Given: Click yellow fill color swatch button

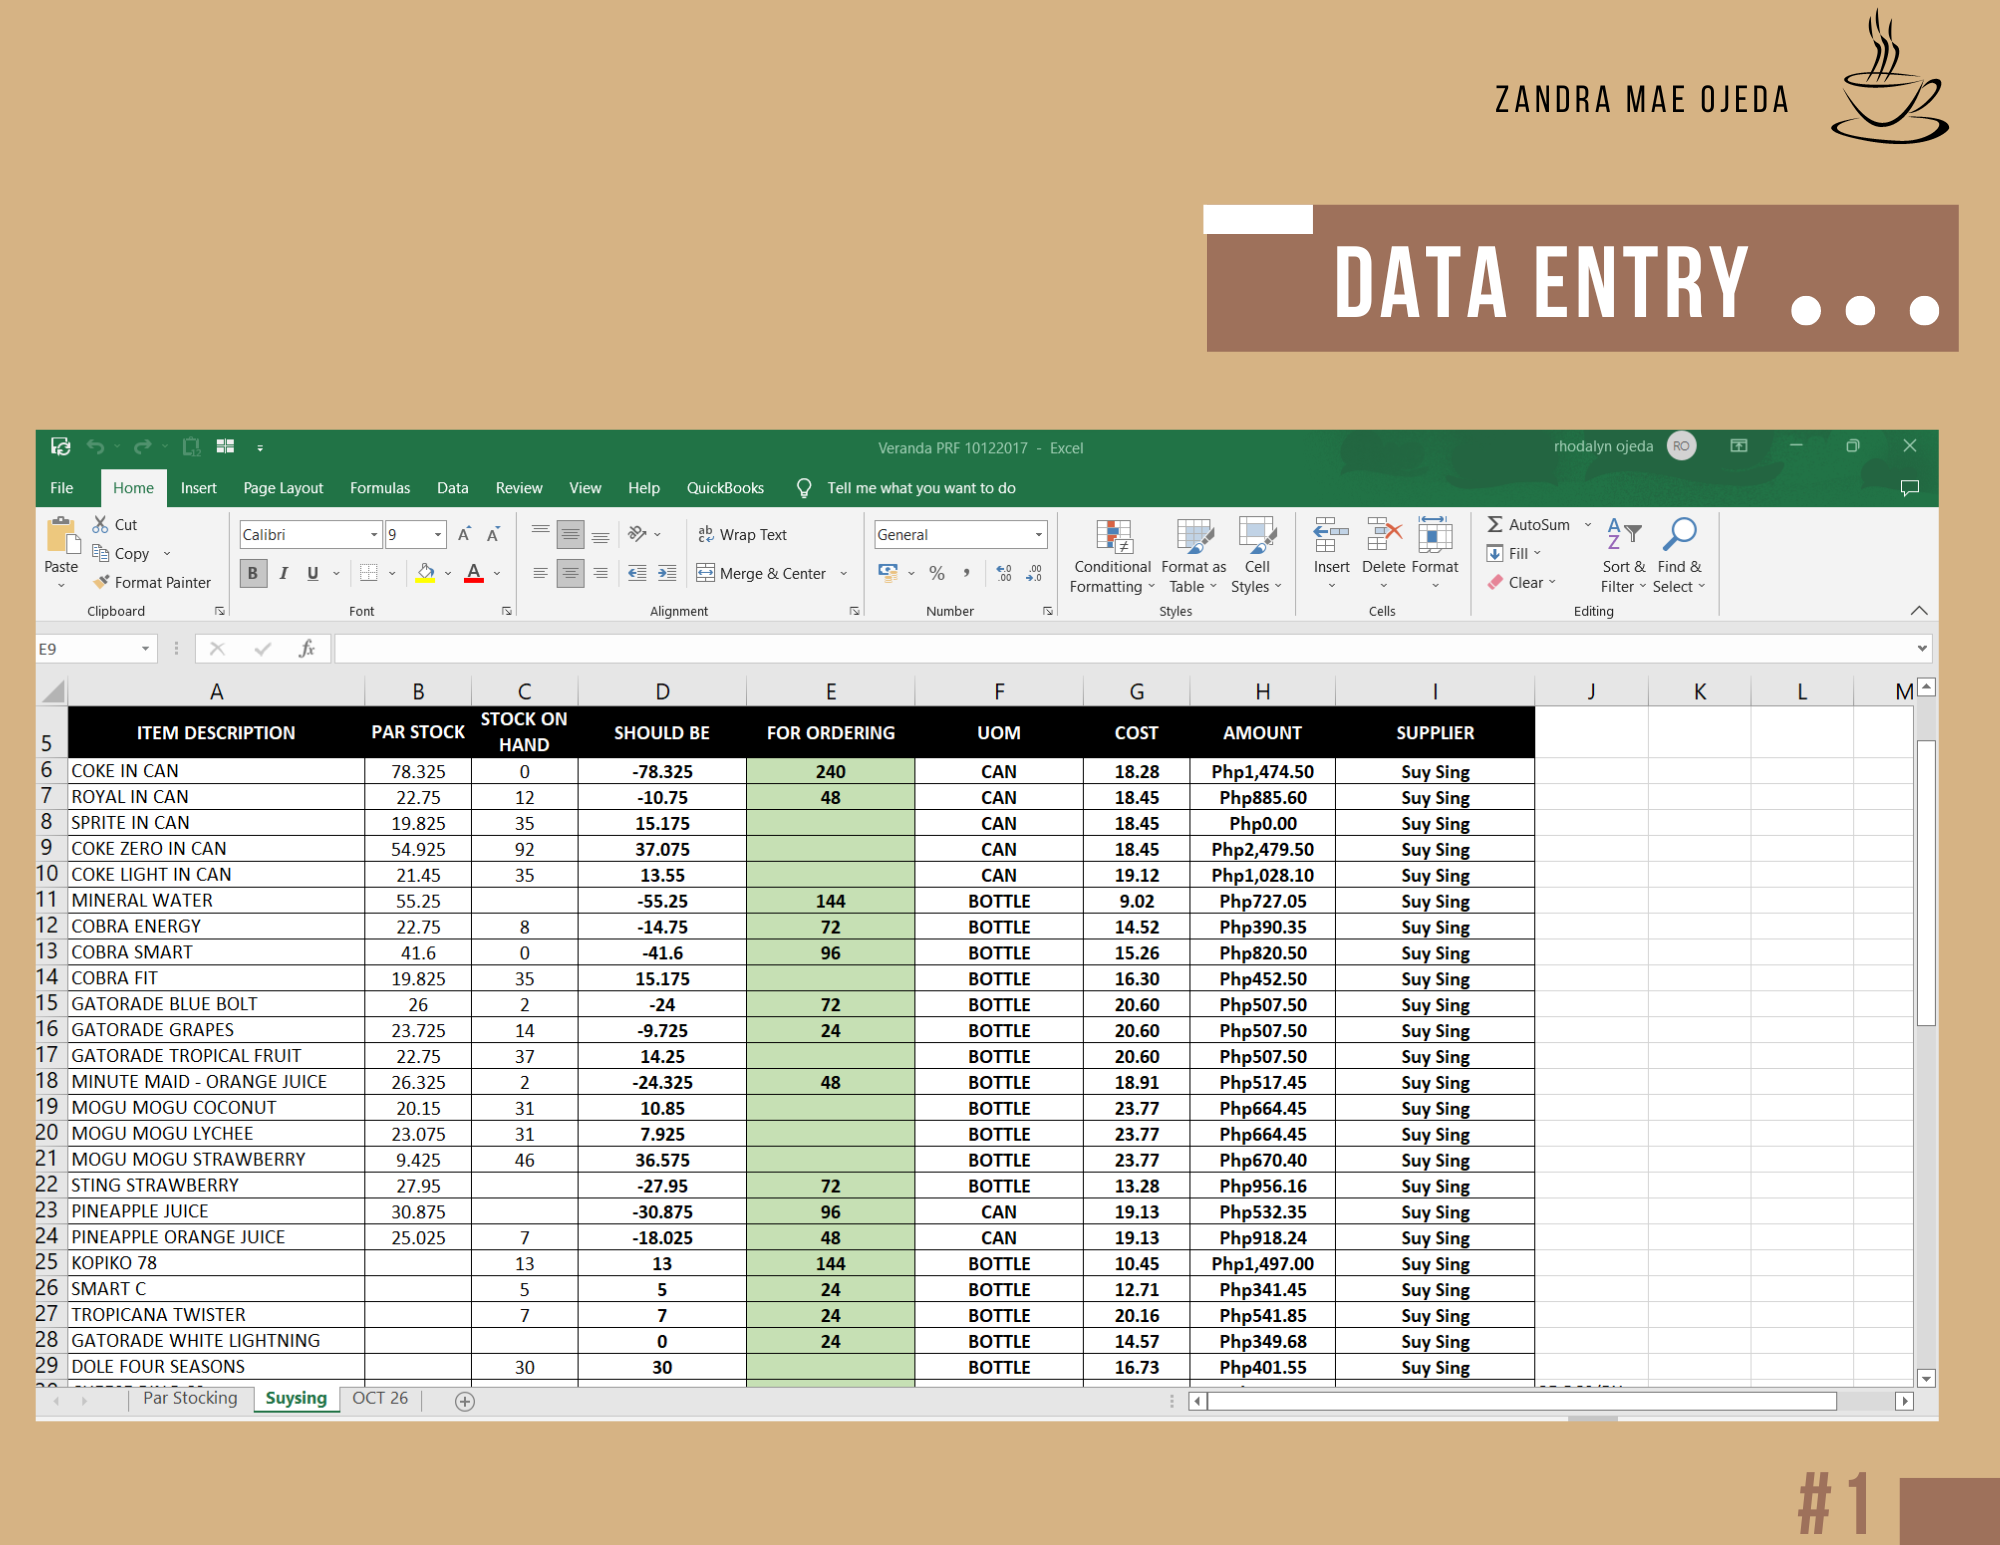Looking at the screenshot, I should (426, 573).
